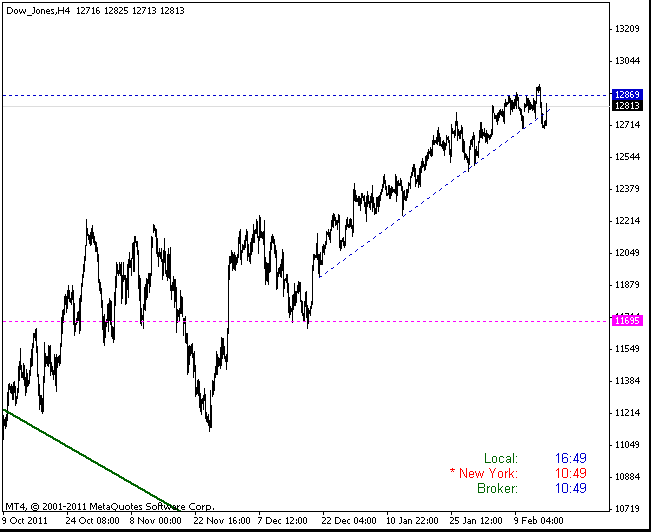Click the time axis label 9 Feb 04:00
The width and height of the screenshot is (651, 532).
click(538, 520)
